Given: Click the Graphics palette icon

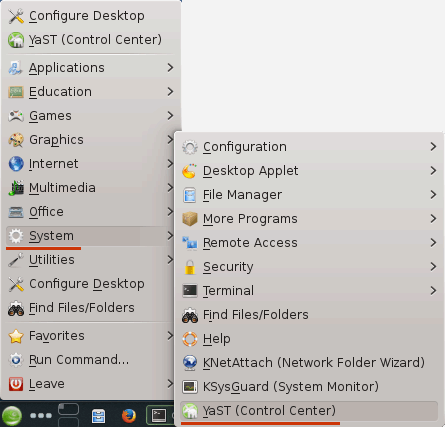Looking at the screenshot, I should tap(16, 140).
